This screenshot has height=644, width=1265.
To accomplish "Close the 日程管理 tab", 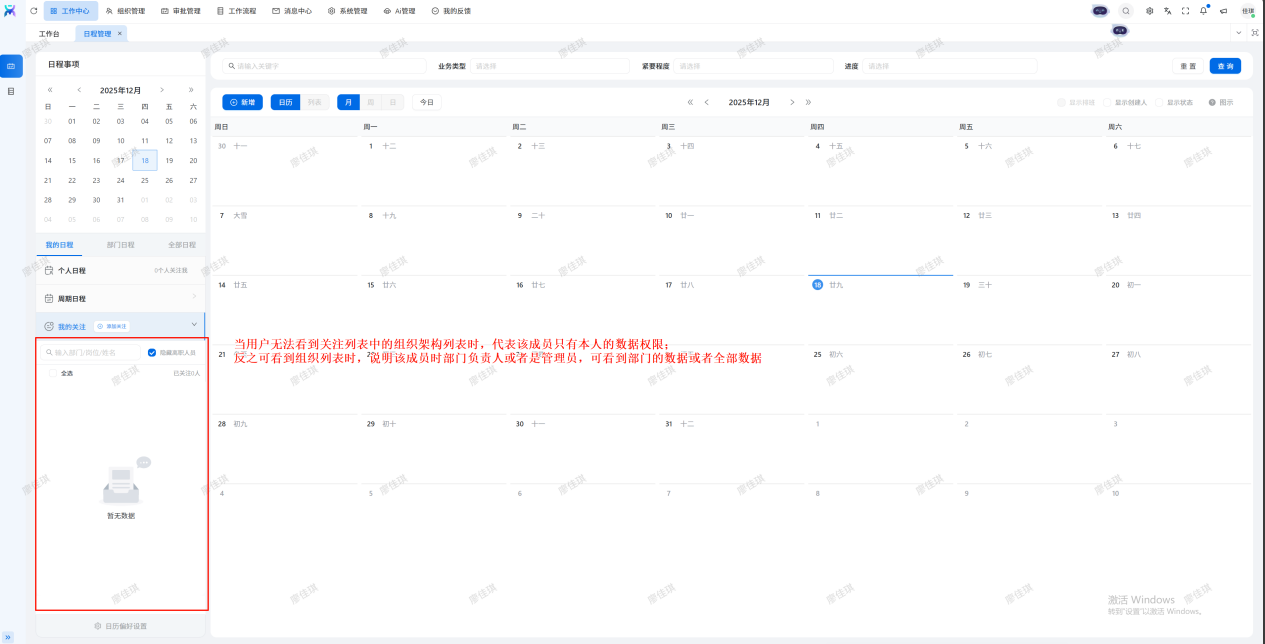I will click(120, 33).
